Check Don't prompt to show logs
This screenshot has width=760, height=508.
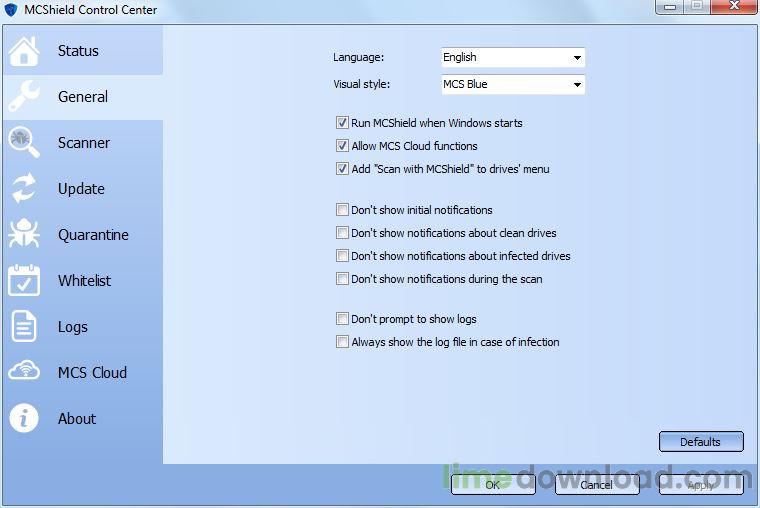pyautogui.click(x=342, y=318)
